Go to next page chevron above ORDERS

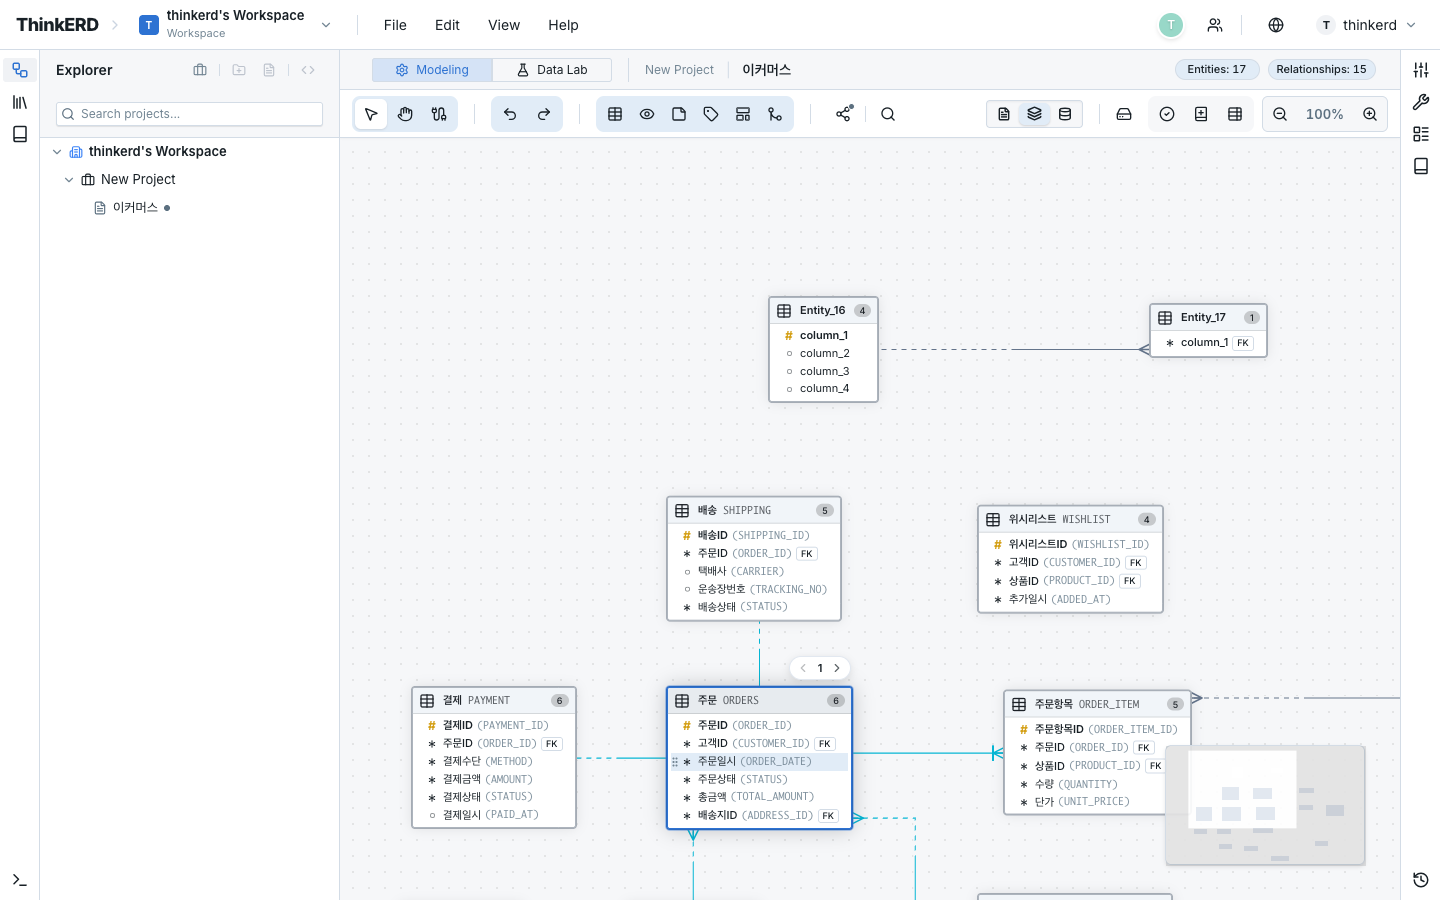point(837,668)
